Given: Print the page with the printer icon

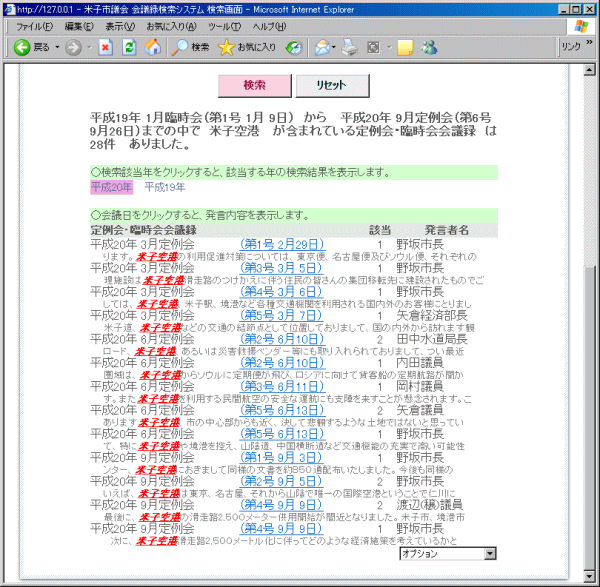Looking at the screenshot, I should 349,47.
